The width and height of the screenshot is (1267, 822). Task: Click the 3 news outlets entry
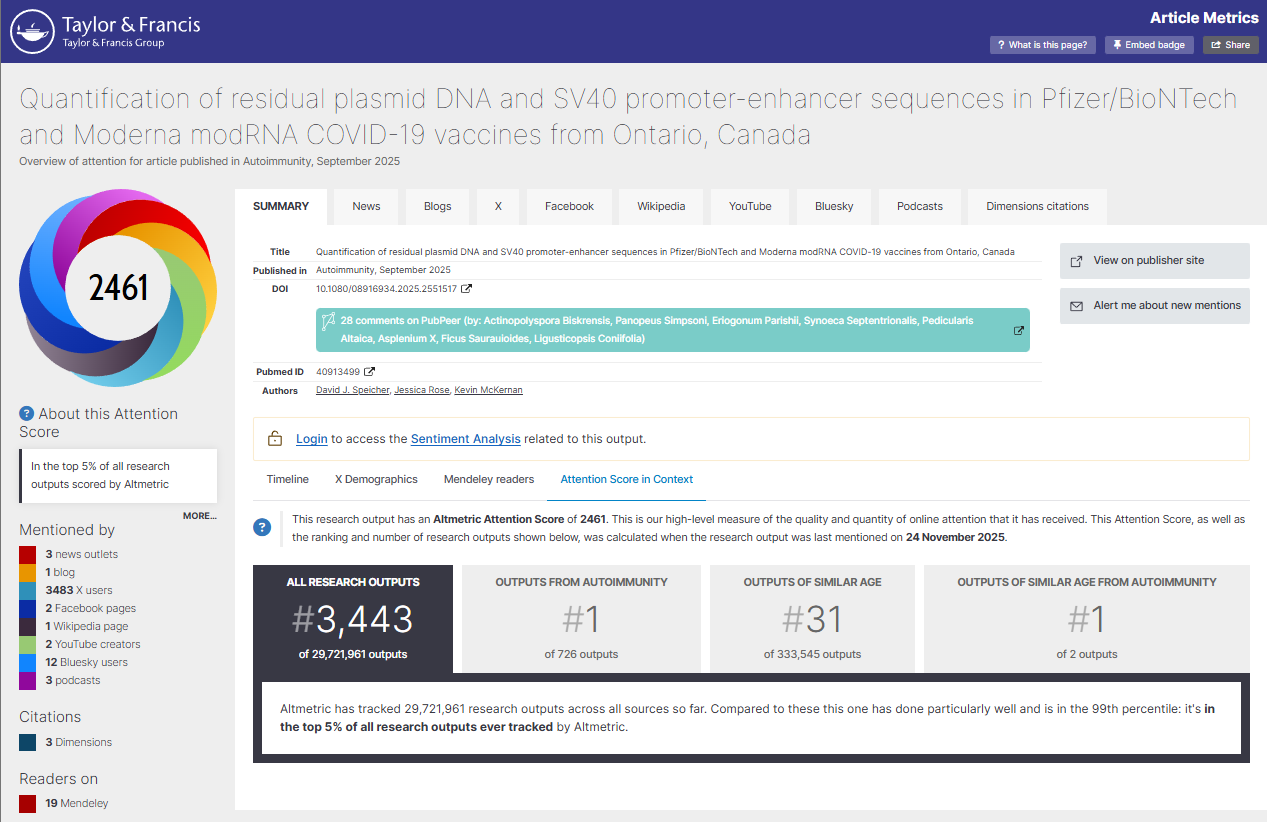click(x=82, y=554)
